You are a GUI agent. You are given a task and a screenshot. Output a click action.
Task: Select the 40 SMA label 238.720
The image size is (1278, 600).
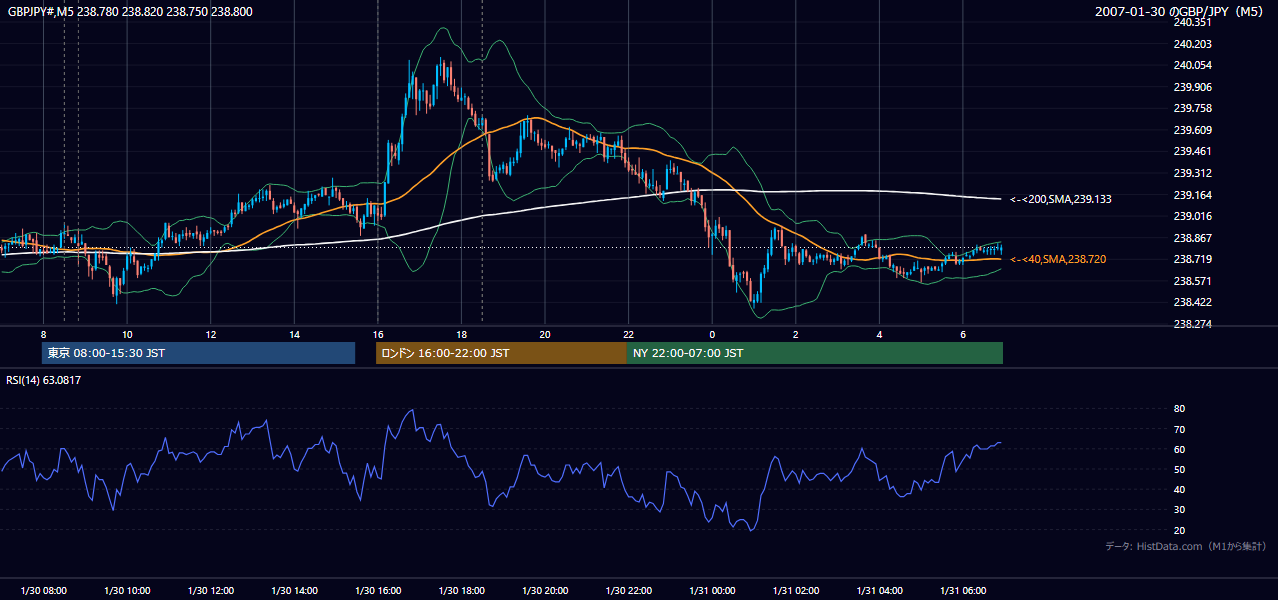click(x=1058, y=259)
